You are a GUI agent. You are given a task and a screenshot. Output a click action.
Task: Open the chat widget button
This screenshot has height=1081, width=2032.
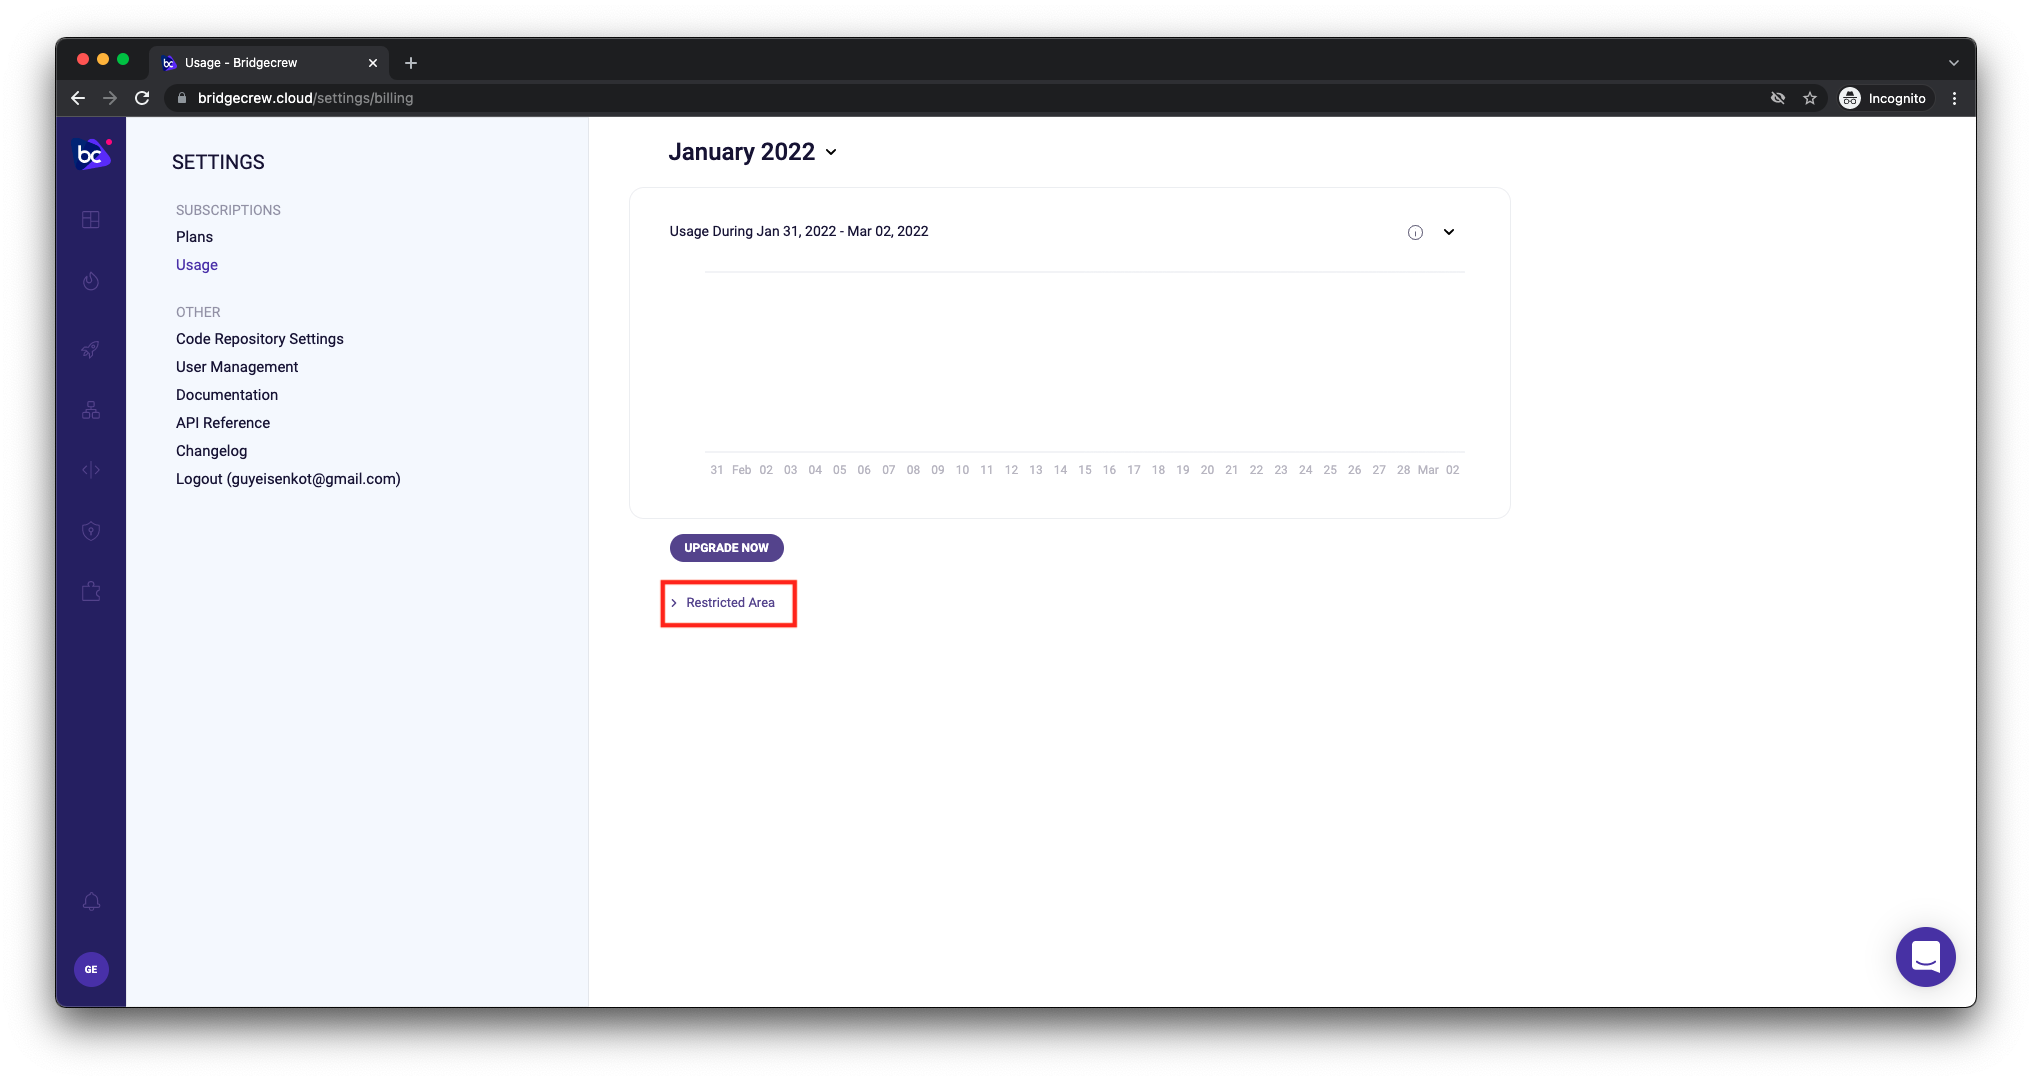pos(1925,957)
